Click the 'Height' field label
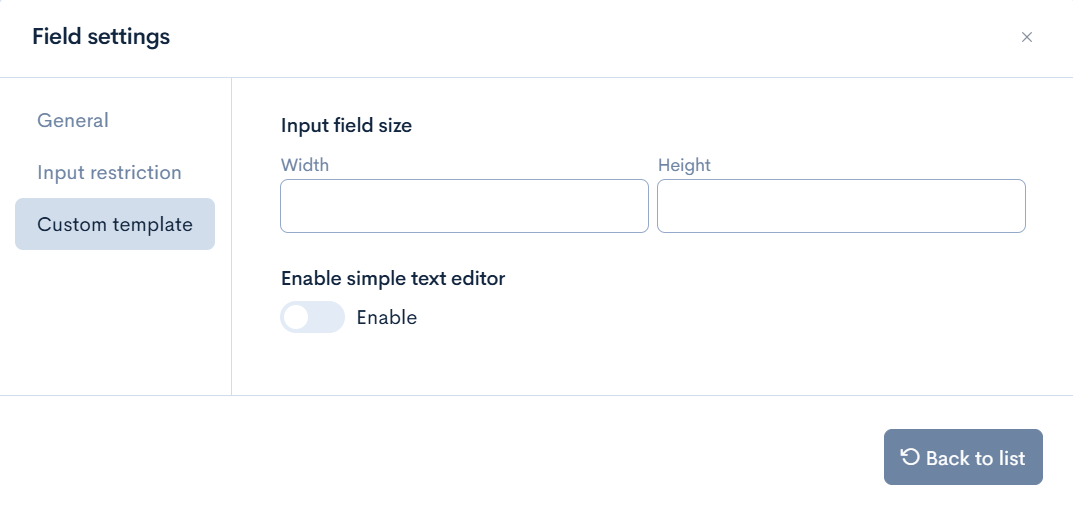Screen dimensions: 1073x512 (684, 165)
